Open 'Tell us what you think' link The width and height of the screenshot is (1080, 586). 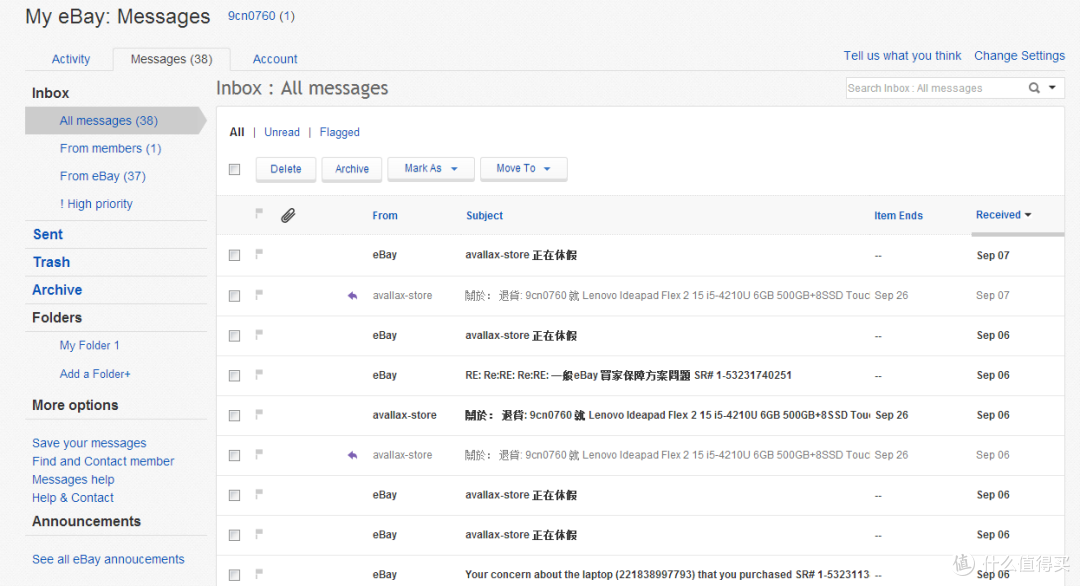point(902,56)
